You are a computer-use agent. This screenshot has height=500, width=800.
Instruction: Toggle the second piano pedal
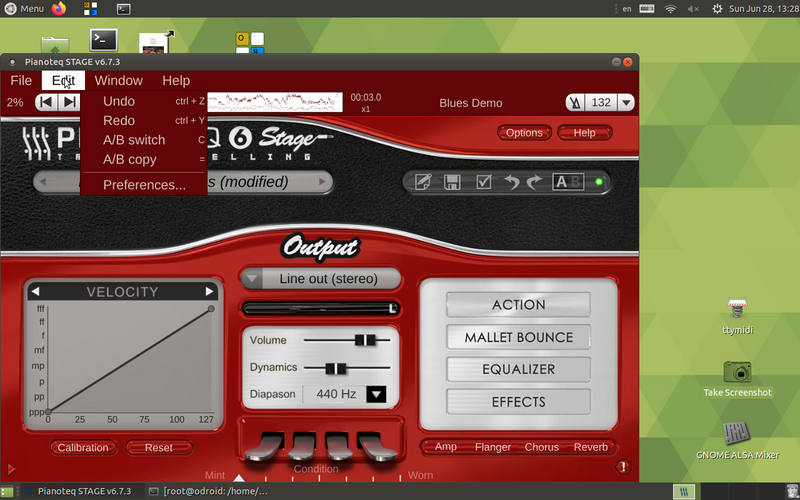point(302,446)
